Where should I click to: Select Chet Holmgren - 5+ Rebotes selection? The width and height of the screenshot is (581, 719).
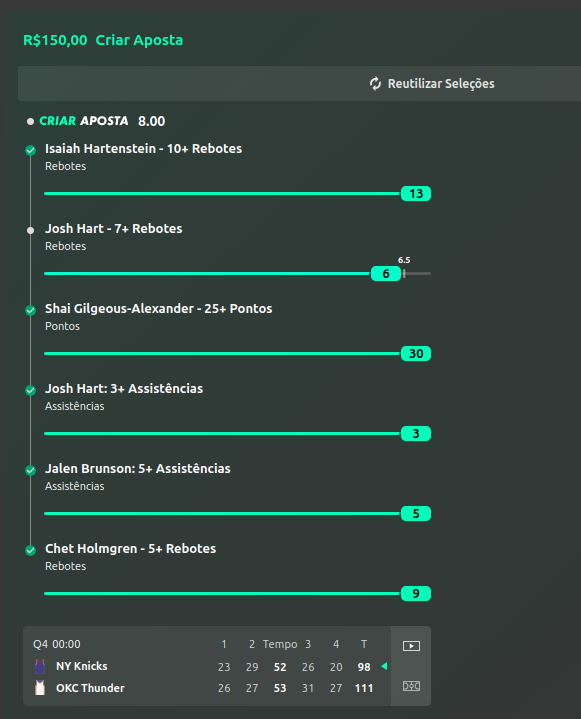[x=130, y=549]
